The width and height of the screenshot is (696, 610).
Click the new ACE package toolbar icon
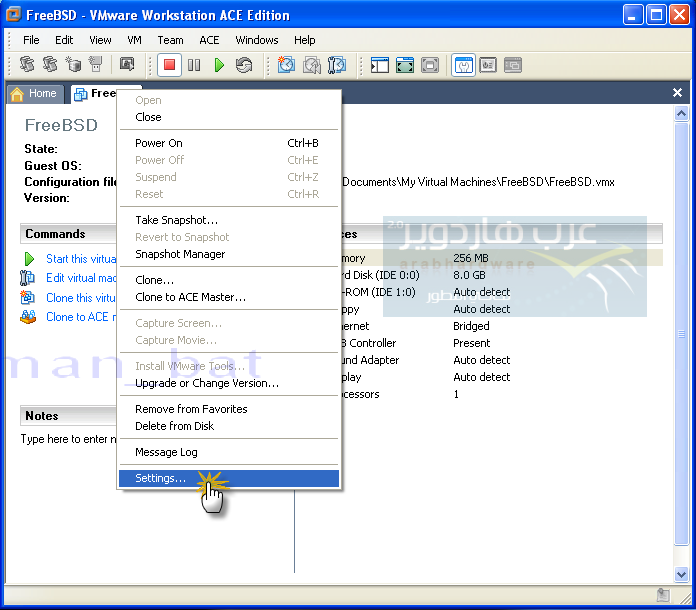coord(73,64)
